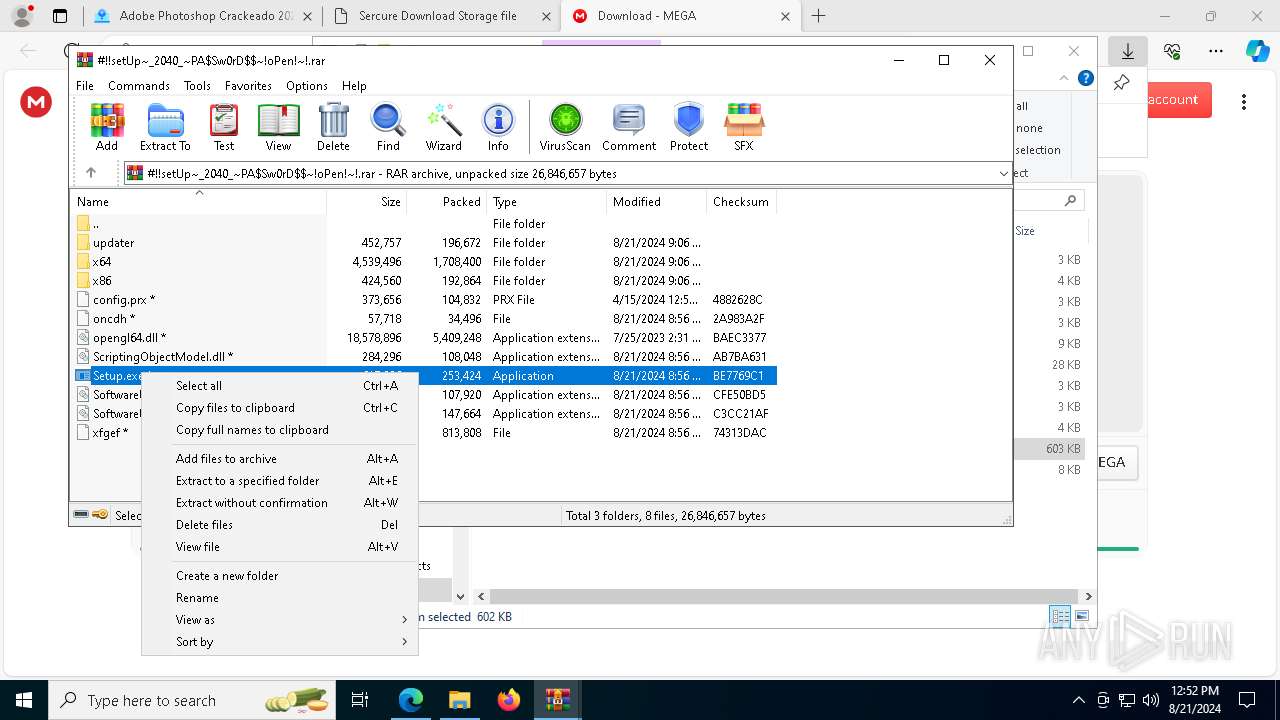Click the Edge profile avatar
Screen dimensions: 1280x720
[x=21, y=16]
